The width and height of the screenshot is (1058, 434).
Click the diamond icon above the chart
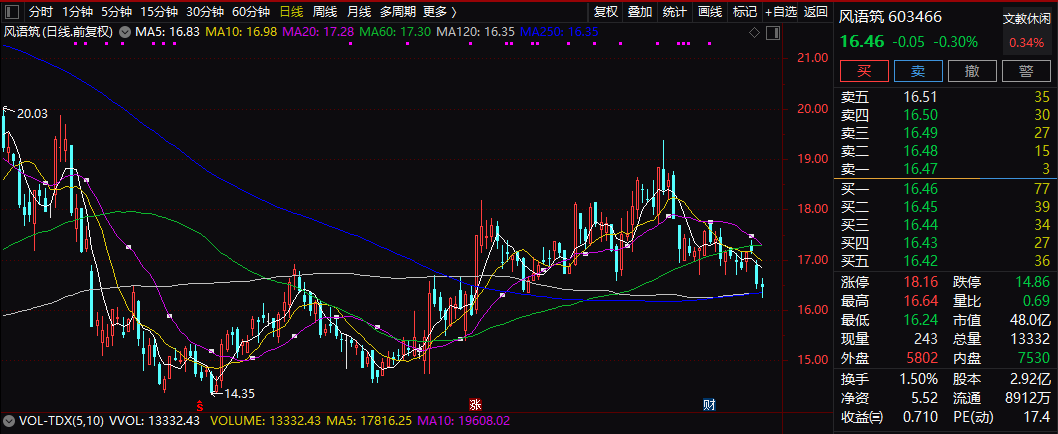[x=754, y=32]
